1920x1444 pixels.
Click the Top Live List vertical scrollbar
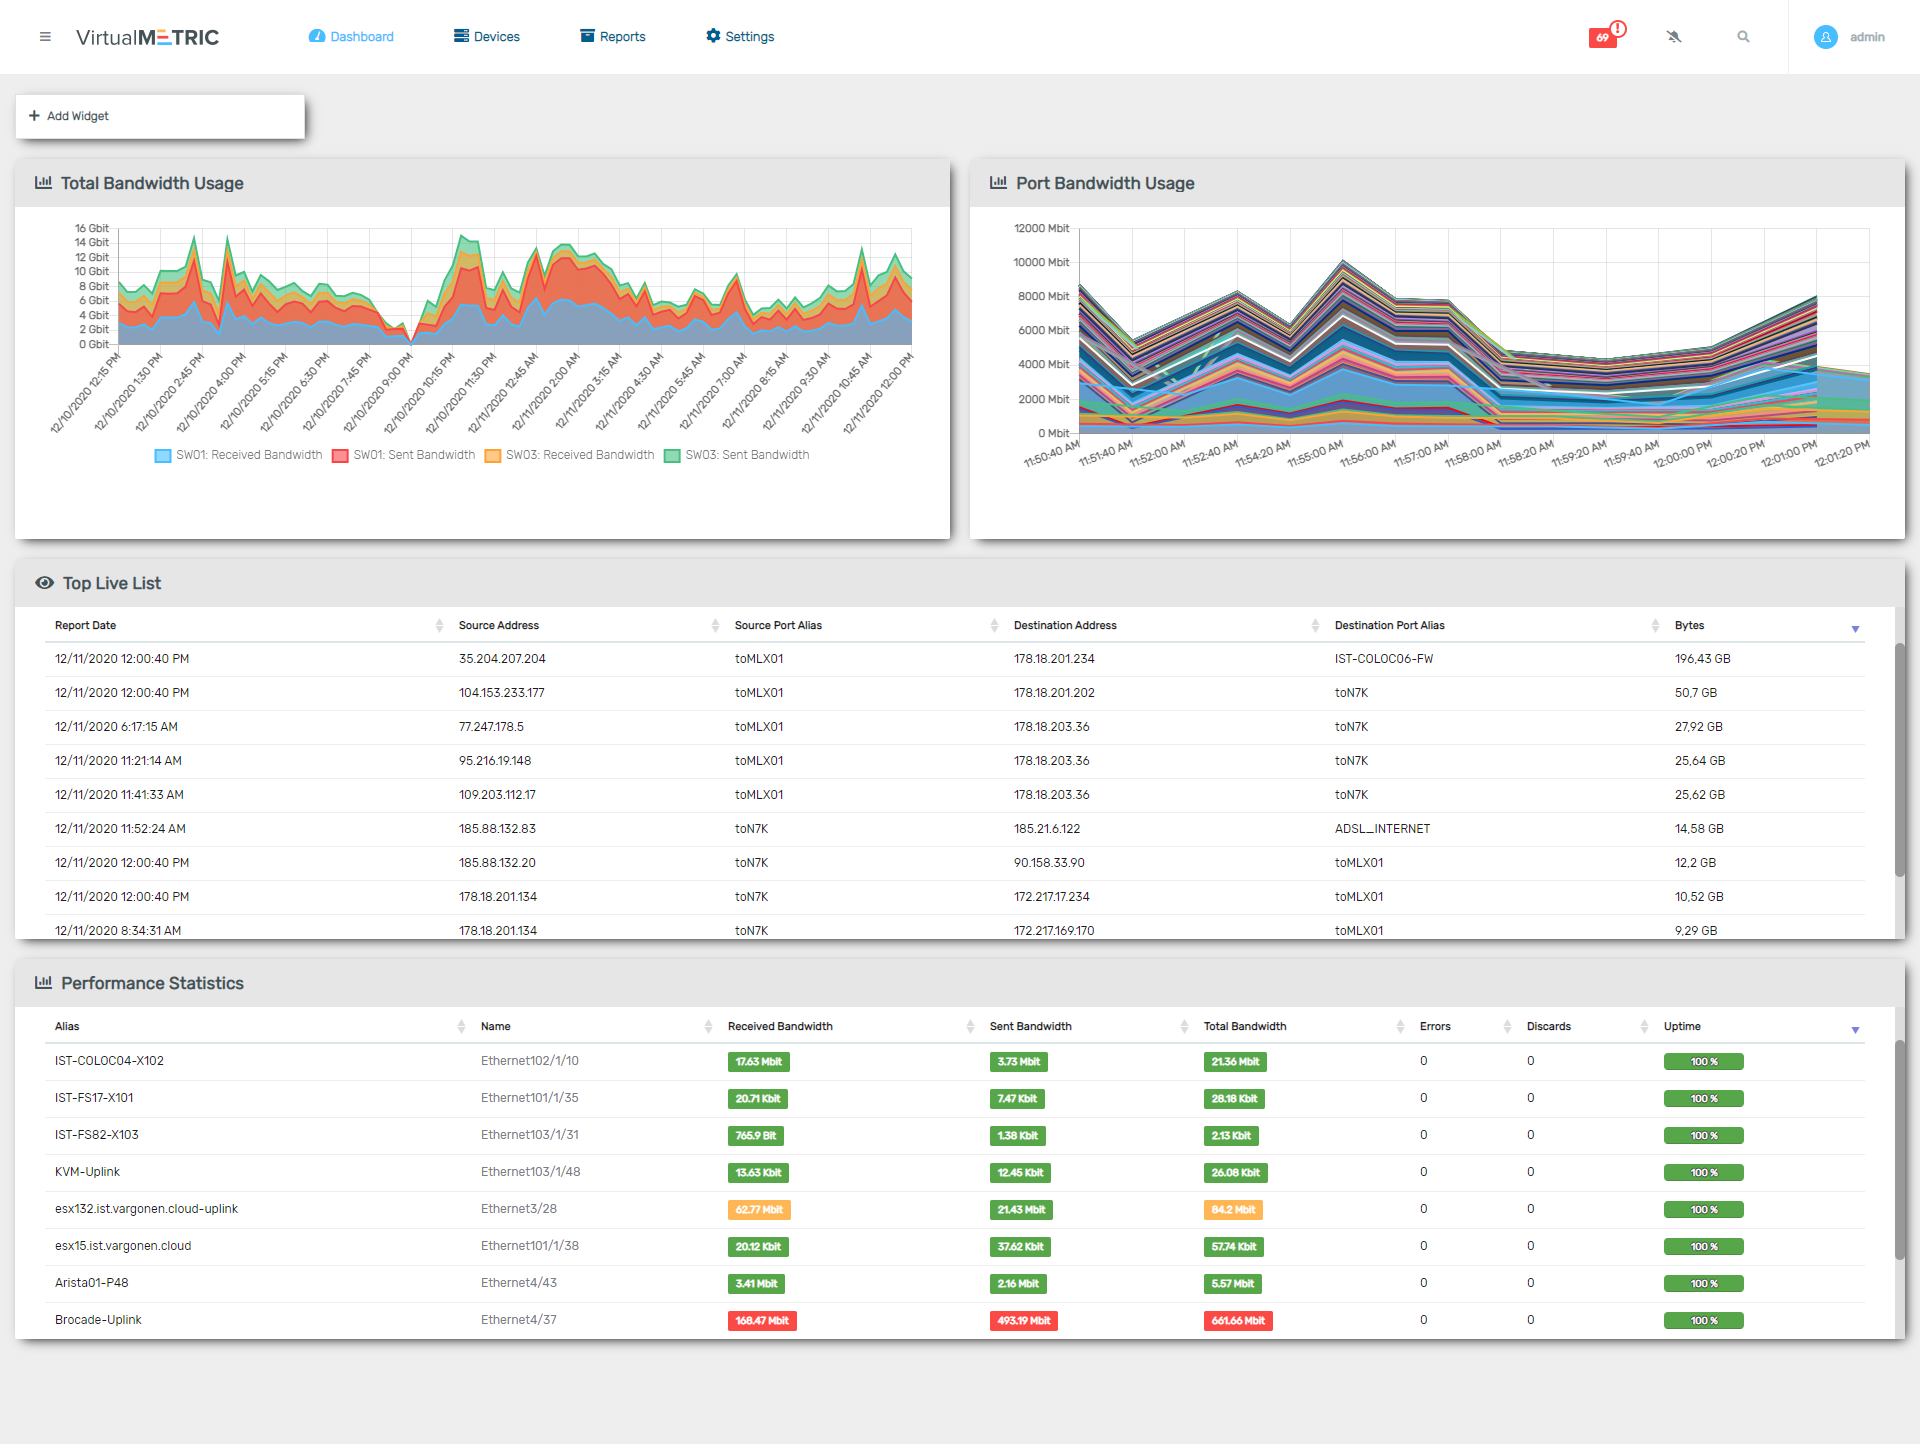coord(1899,760)
